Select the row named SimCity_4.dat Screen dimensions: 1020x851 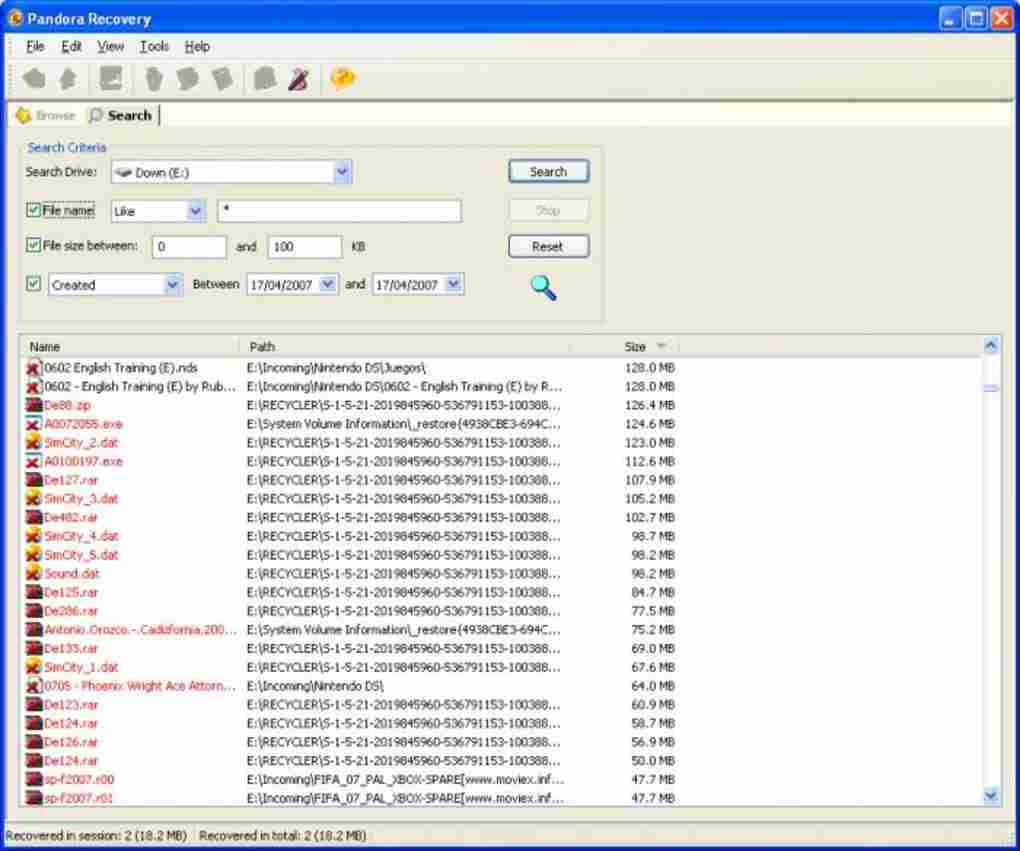click(81, 536)
